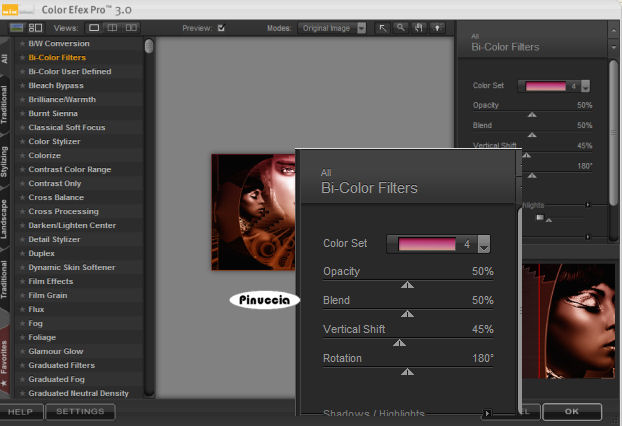Select Graduated Neutral Density filter

click(79, 393)
